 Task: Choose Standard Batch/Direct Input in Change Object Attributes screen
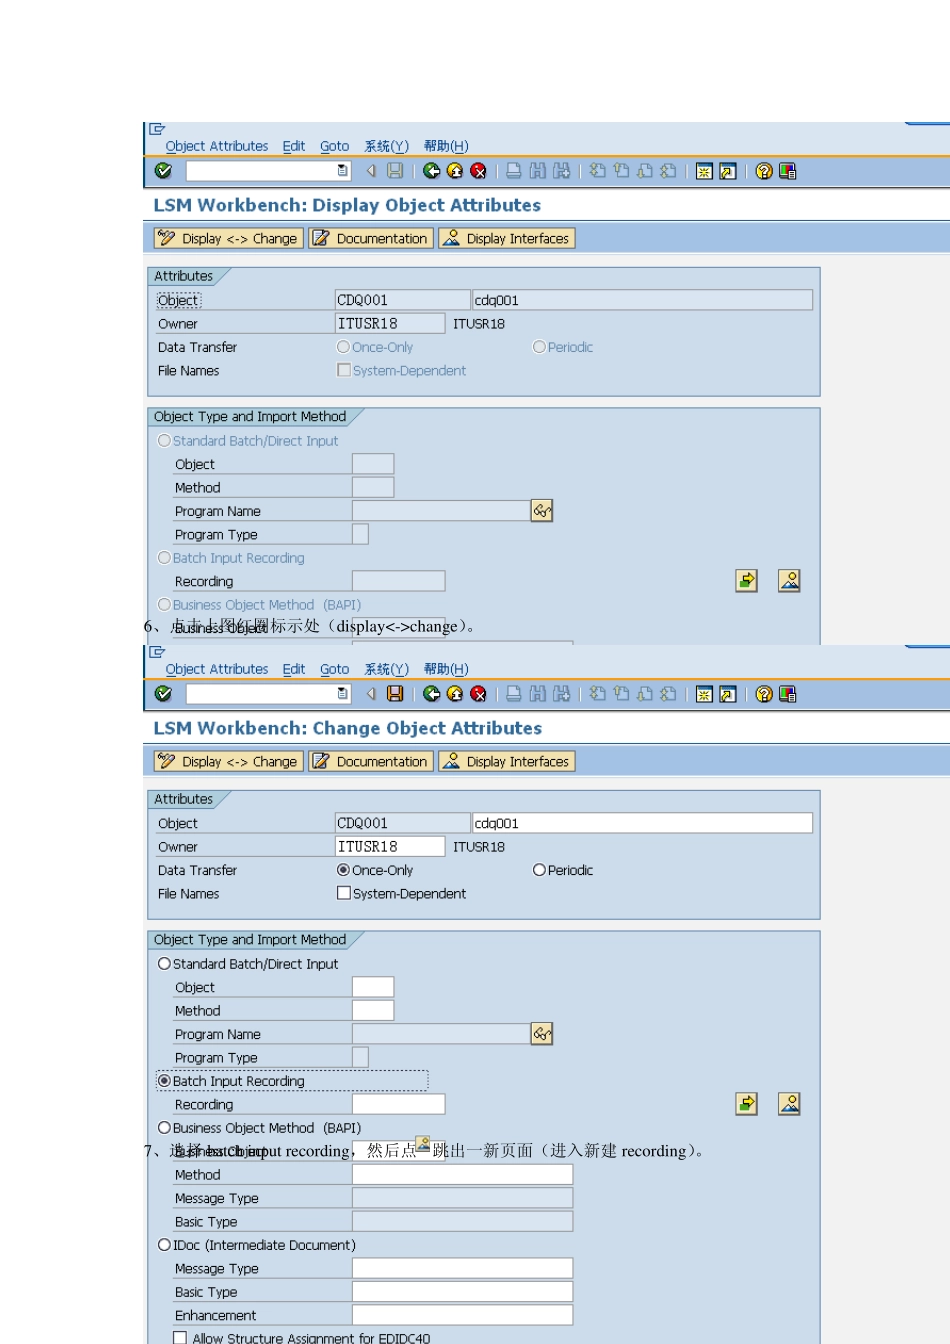click(x=164, y=964)
